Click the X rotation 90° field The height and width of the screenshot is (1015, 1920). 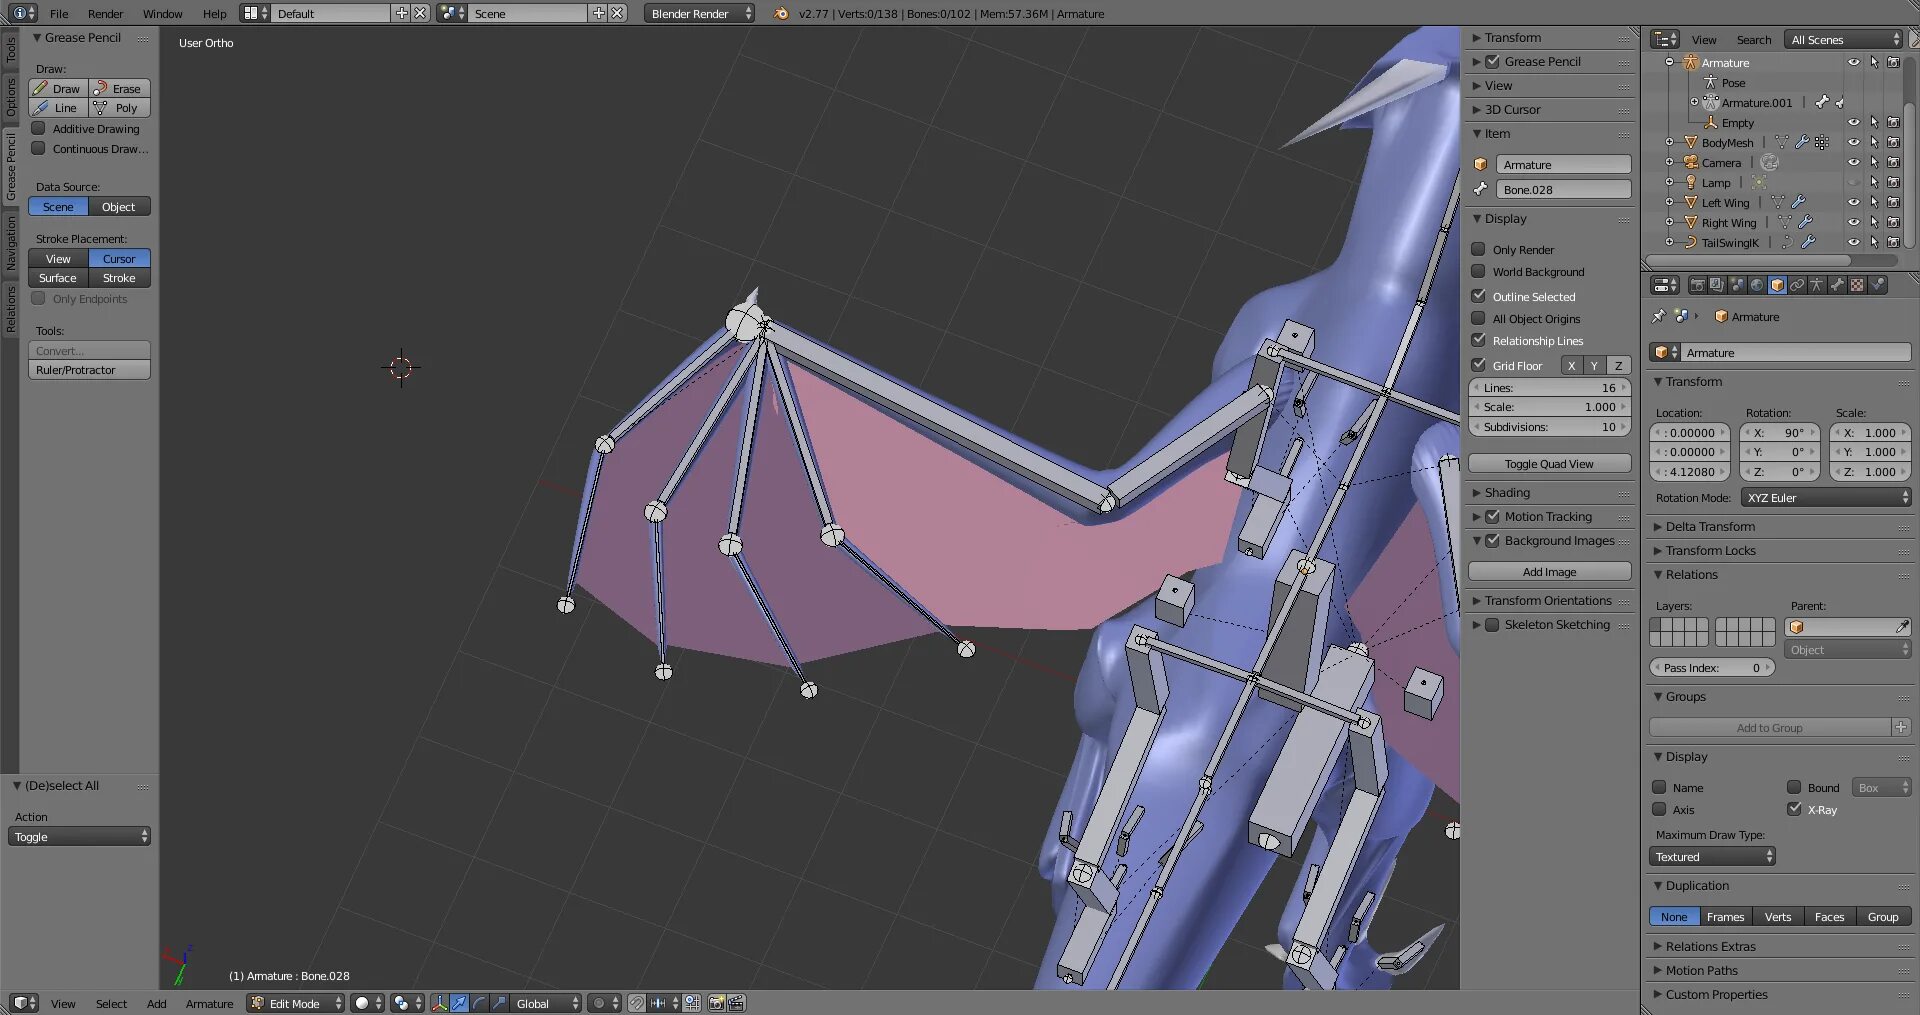[1780, 432]
